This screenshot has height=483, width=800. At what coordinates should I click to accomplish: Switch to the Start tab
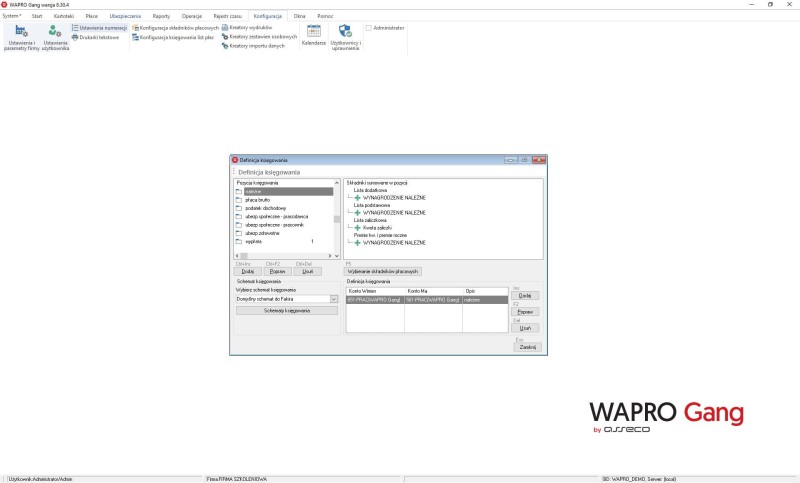37,16
